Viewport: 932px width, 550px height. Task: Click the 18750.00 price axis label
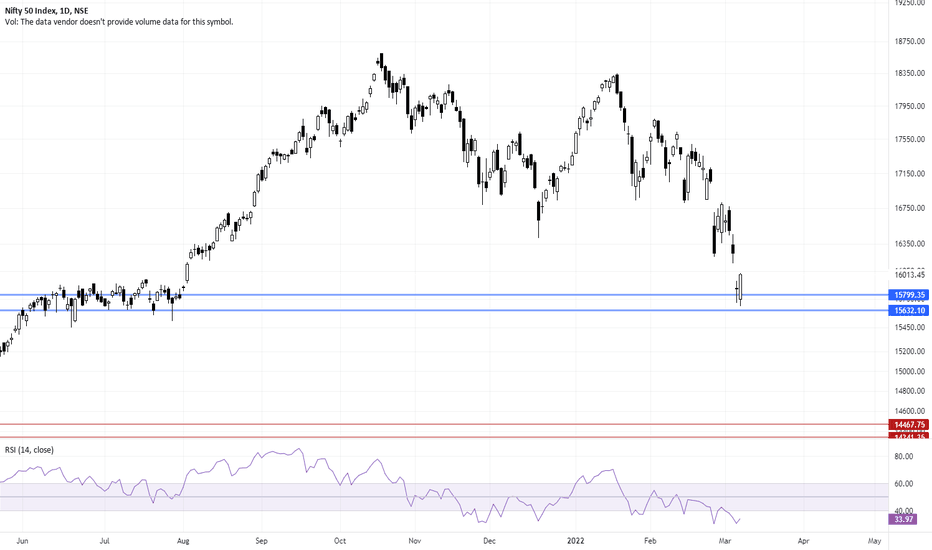pos(909,41)
